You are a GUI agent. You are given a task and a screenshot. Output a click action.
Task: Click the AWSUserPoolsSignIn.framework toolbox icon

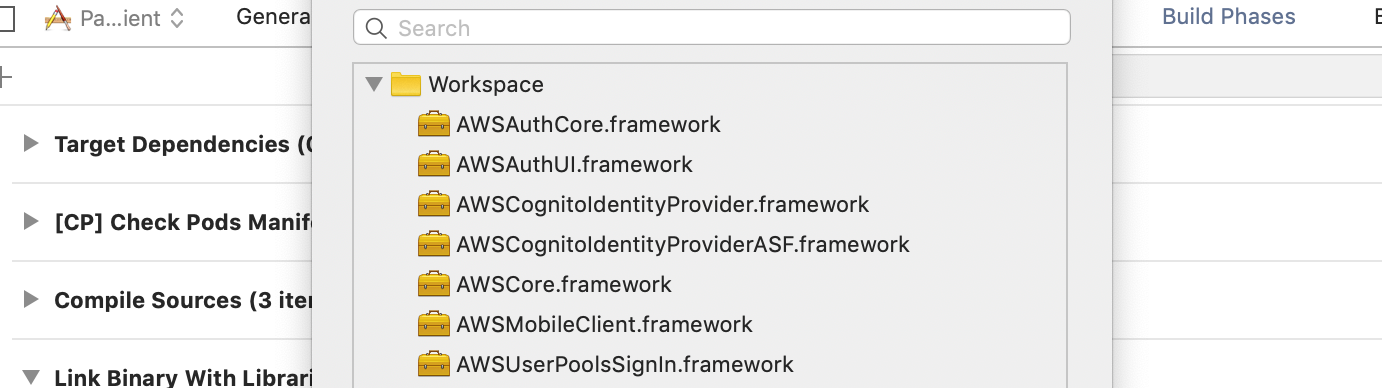[x=433, y=365]
